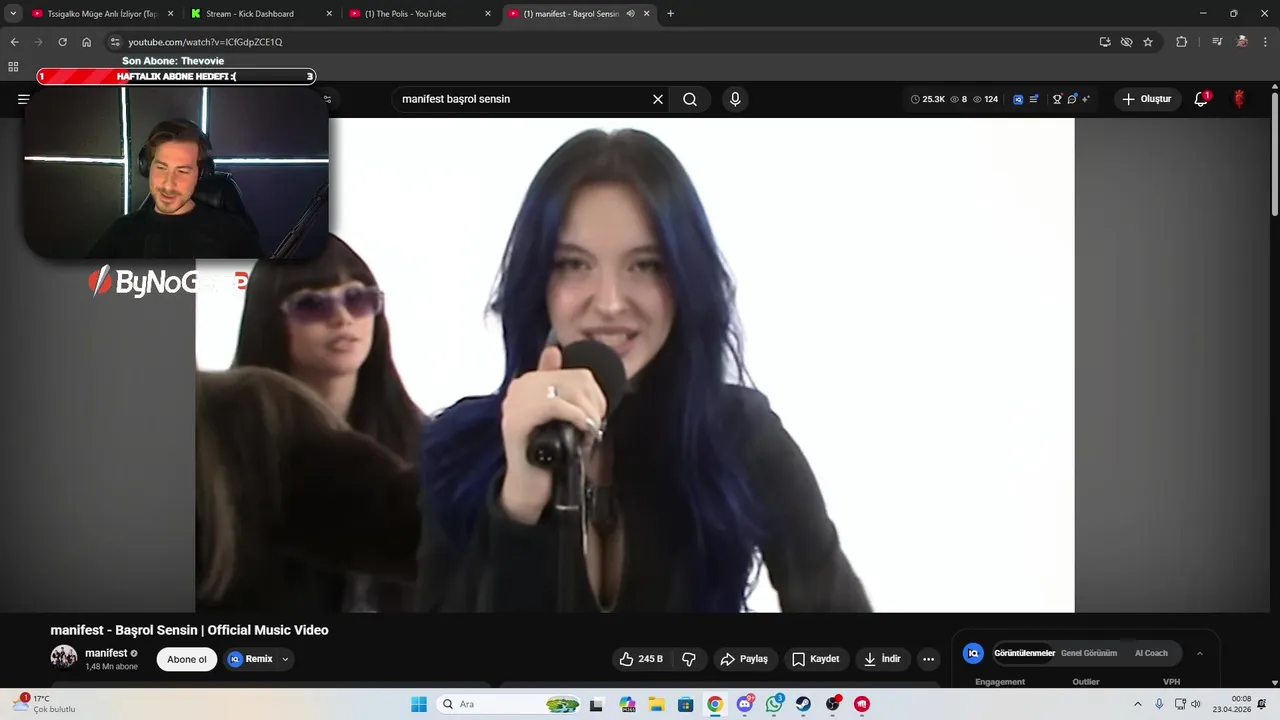The height and width of the screenshot is (720, 1280).
Task: Click the İndir download button
Action: pos(883,659)
